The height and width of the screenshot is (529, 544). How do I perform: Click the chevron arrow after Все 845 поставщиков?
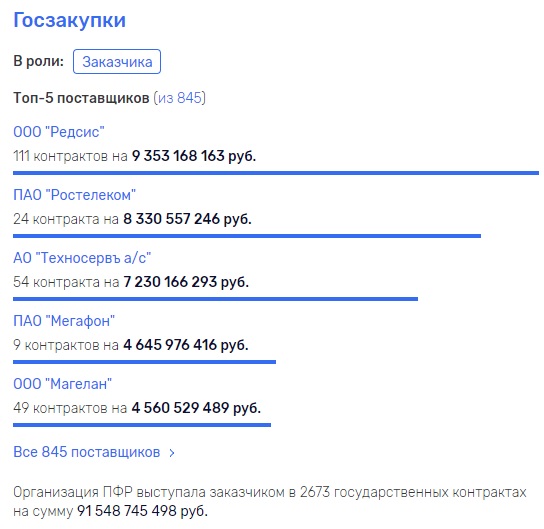click(172, 453)
